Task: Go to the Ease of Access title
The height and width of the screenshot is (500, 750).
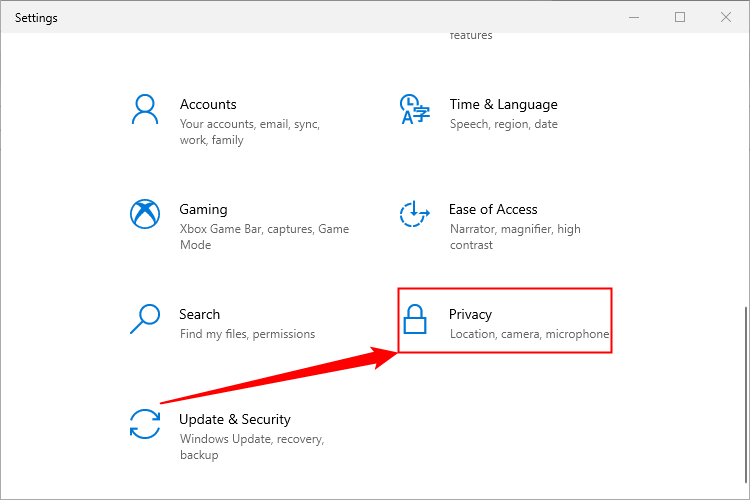Action: point(493,209)
